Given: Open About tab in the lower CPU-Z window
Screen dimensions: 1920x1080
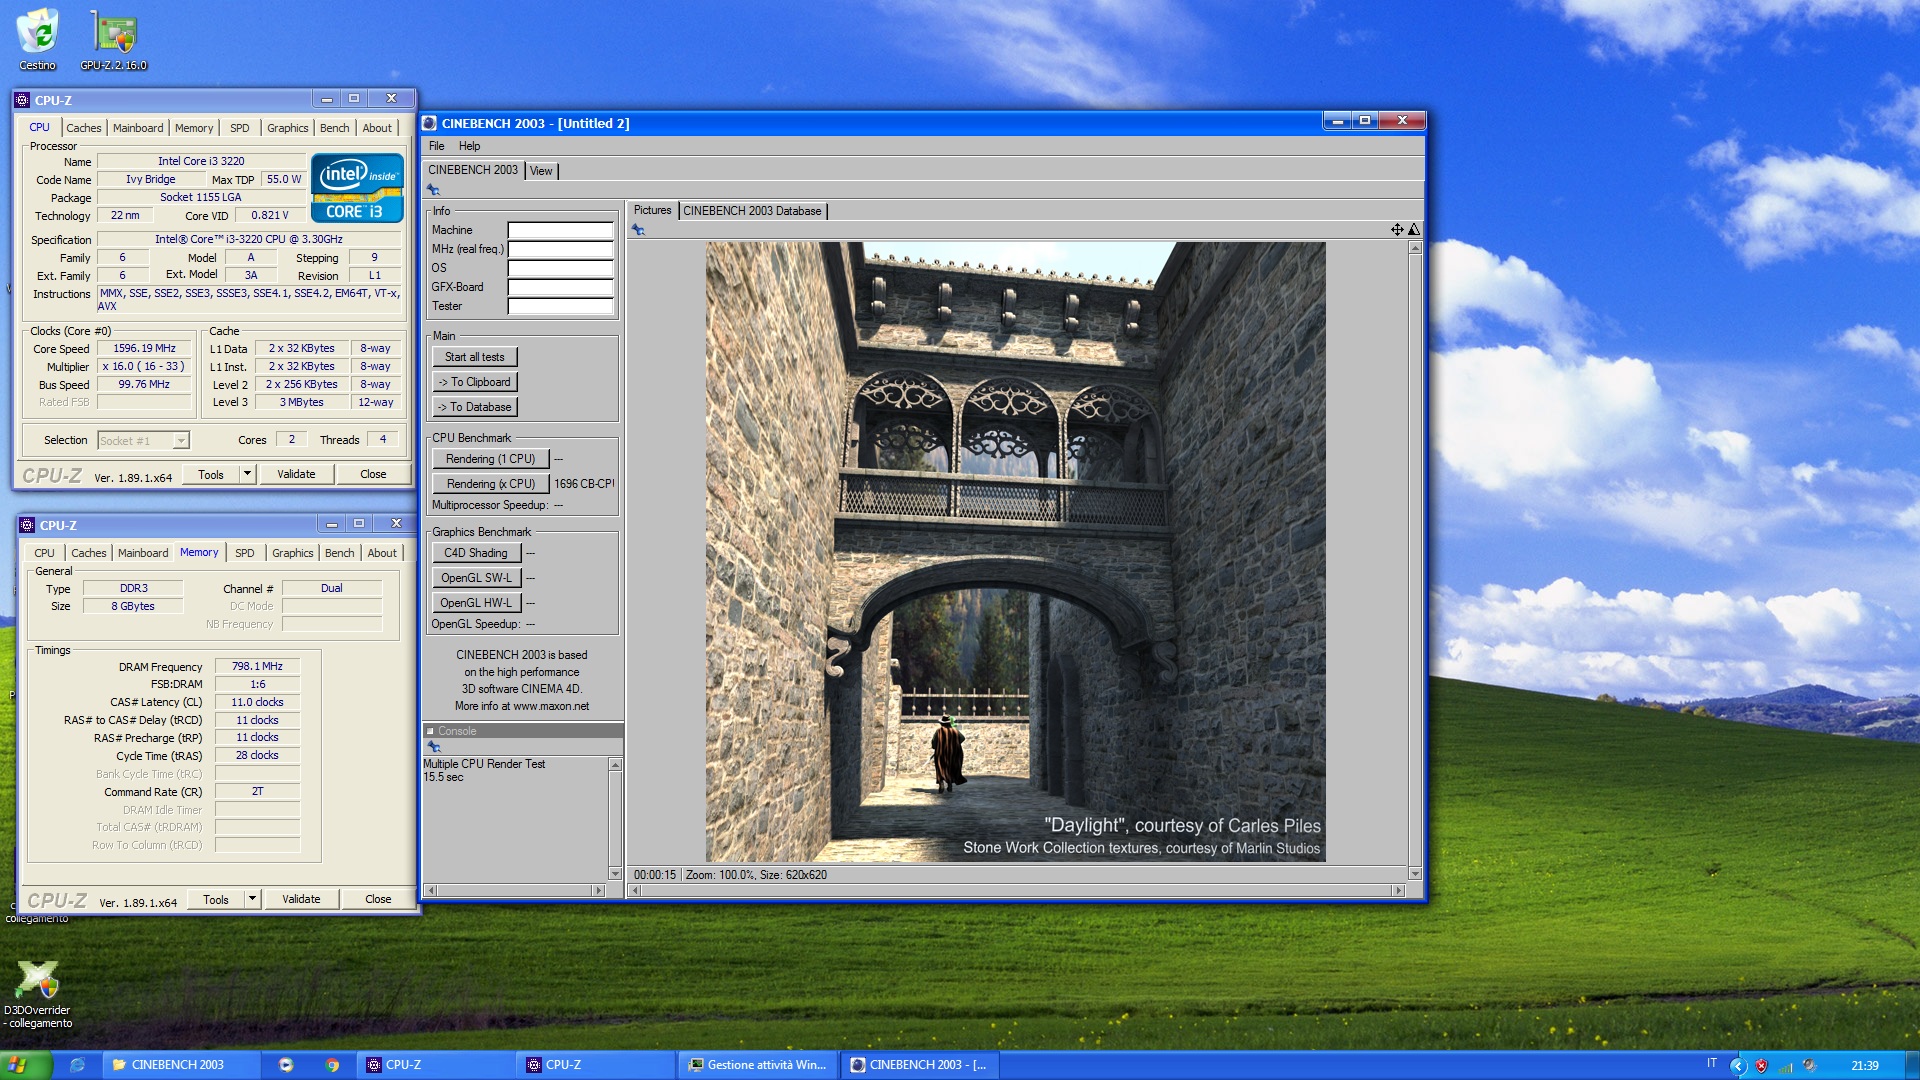Looking at the screenshot, I should [x=382, y=553].
